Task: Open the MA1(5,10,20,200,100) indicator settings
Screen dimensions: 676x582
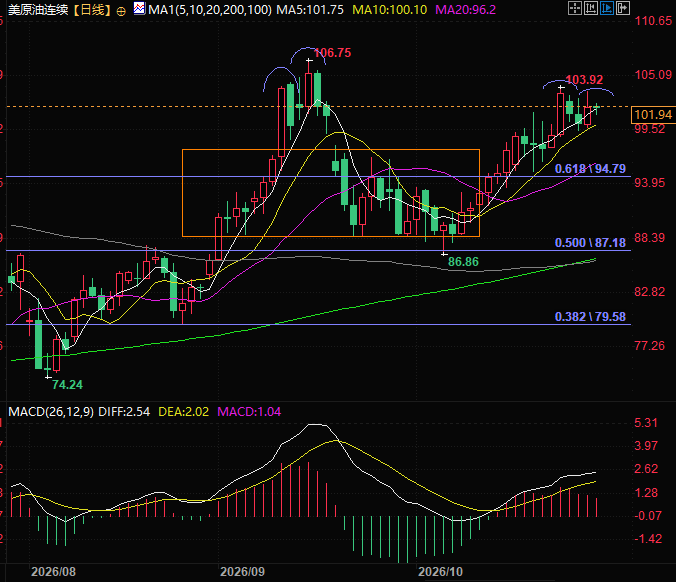Action: pos(210,9)
